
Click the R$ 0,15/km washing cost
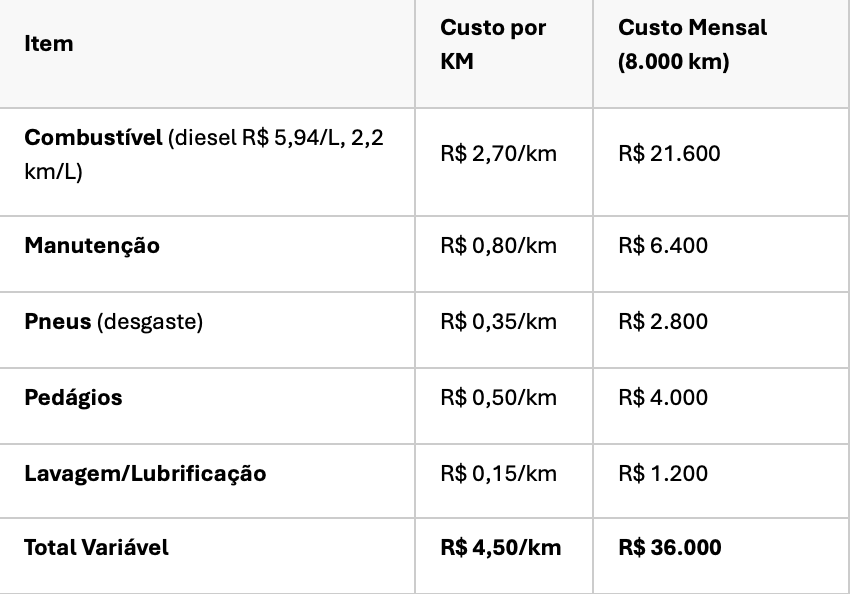coord(498,474)
